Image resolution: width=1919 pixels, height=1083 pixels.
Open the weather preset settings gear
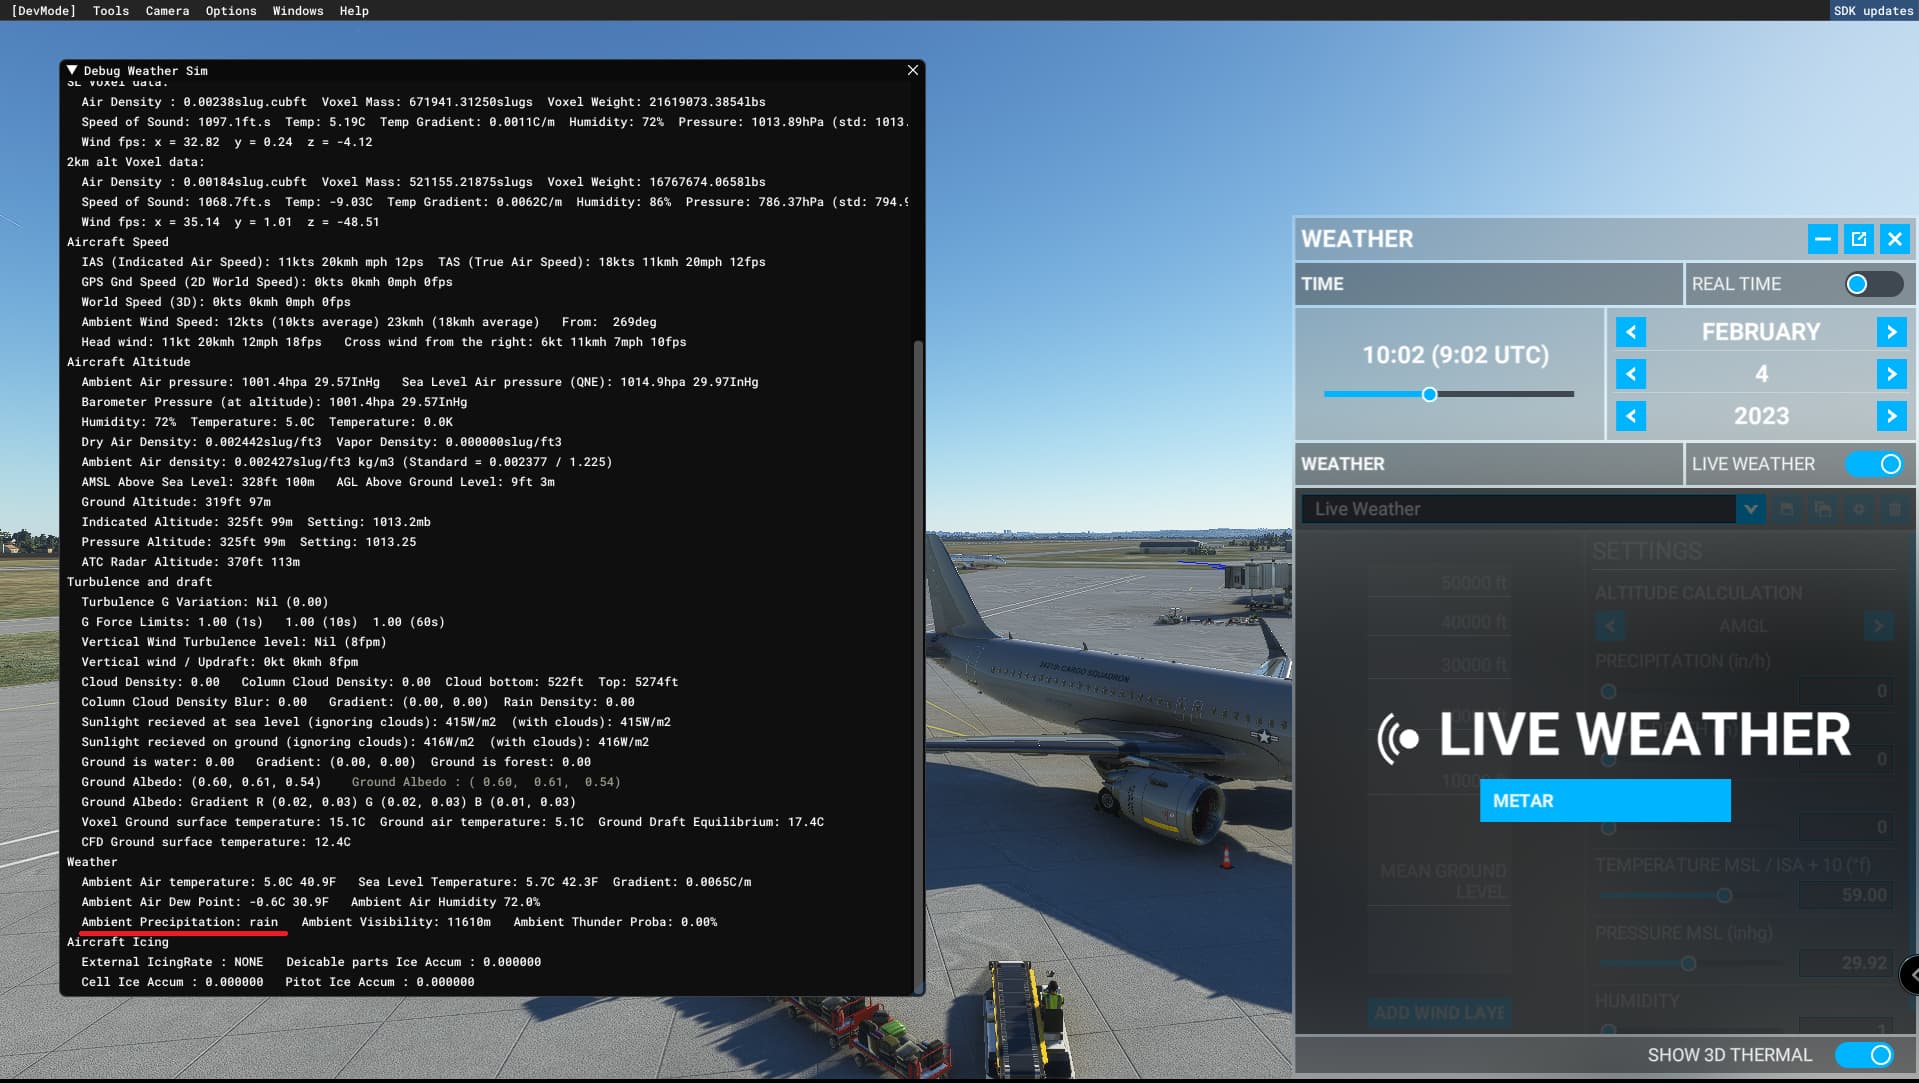1858,509
